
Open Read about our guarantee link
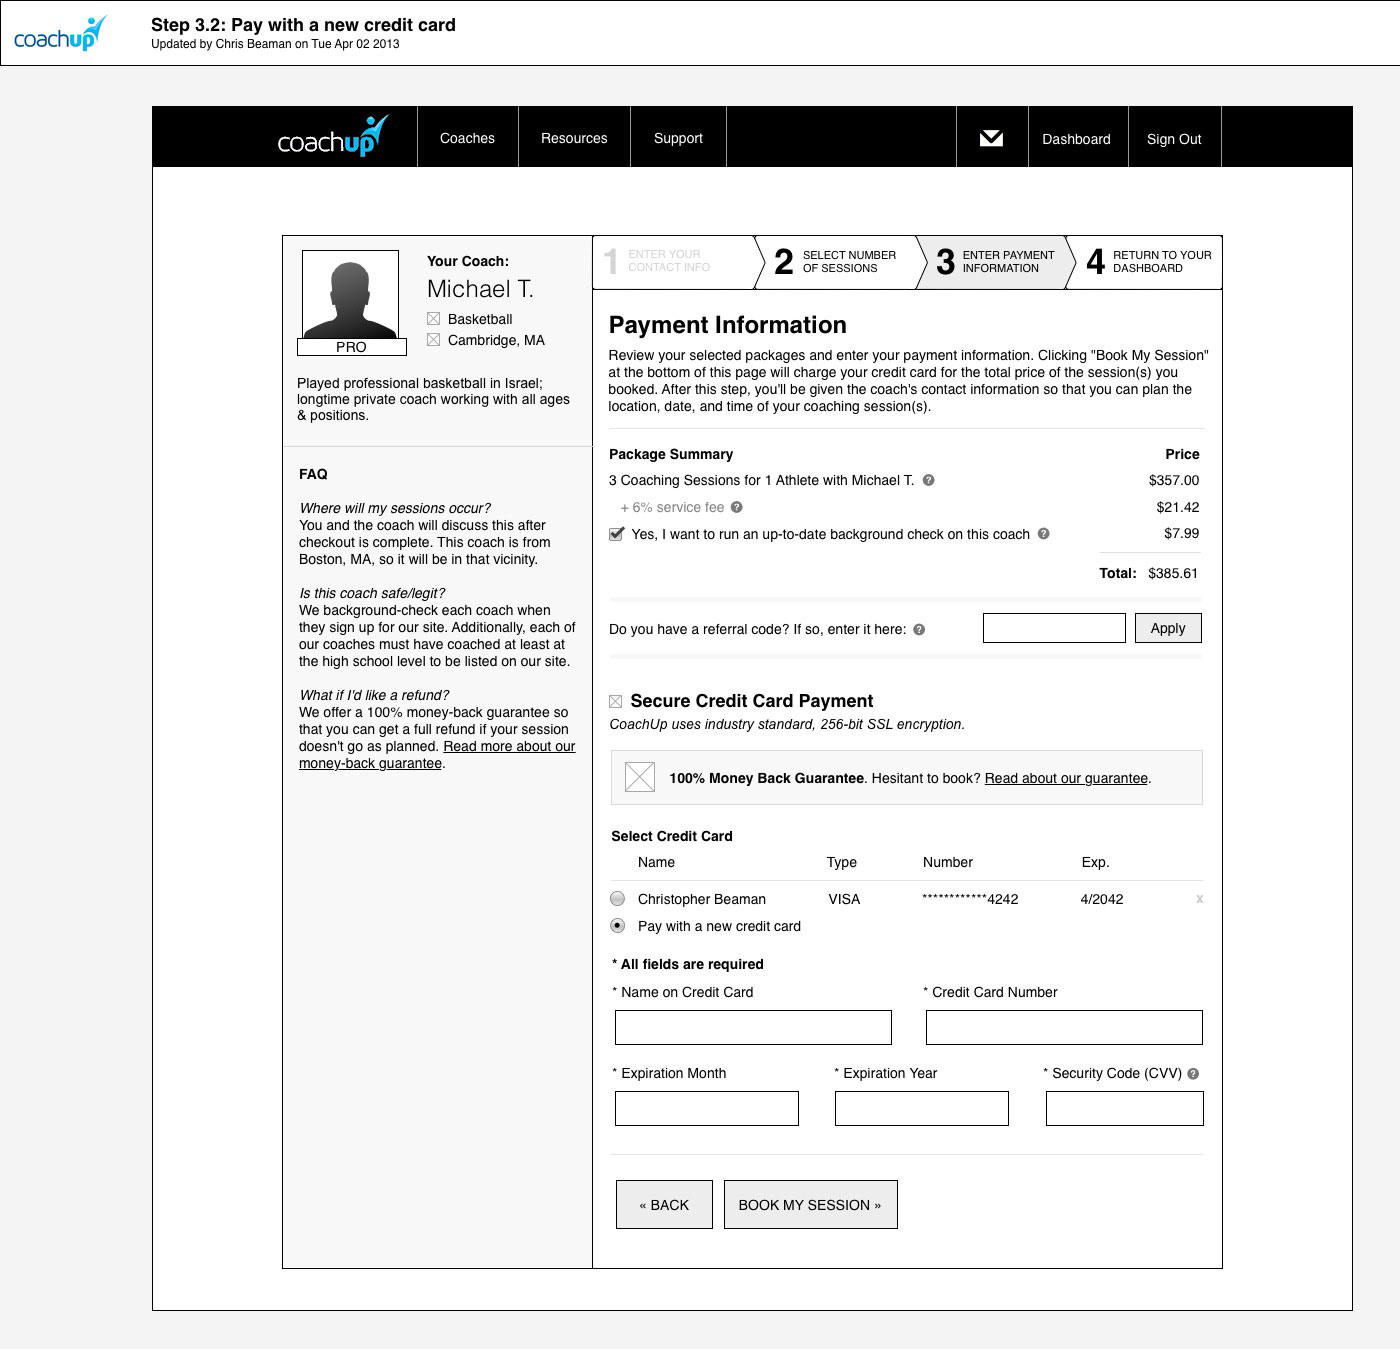(1066, 778)
